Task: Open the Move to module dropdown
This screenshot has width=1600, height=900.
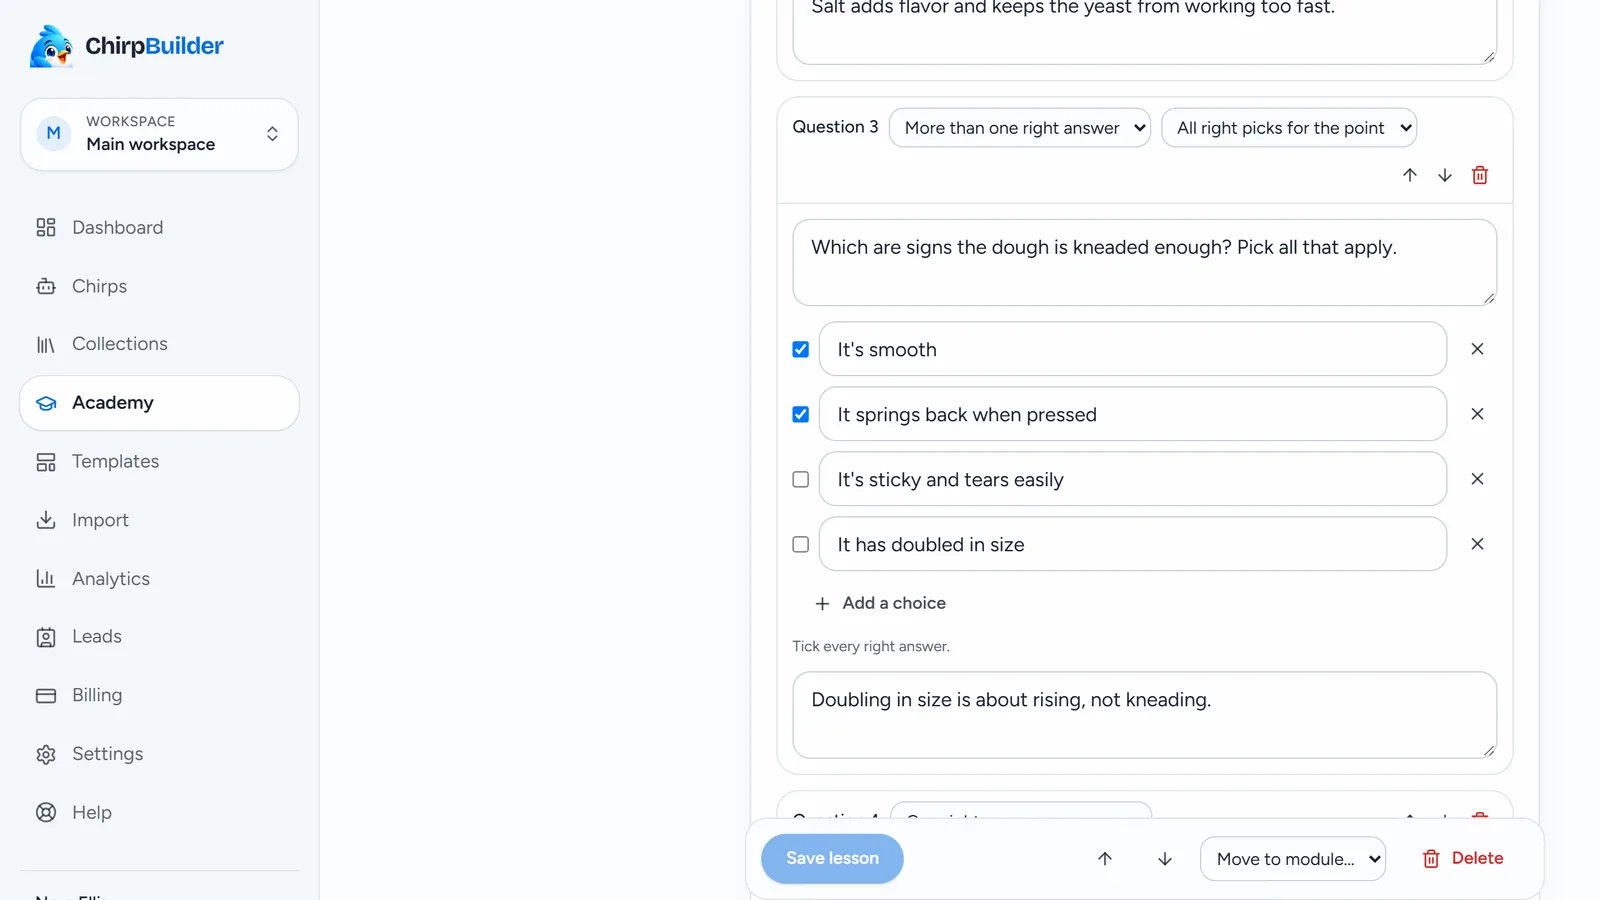Action: click(x=1293, y=859)
